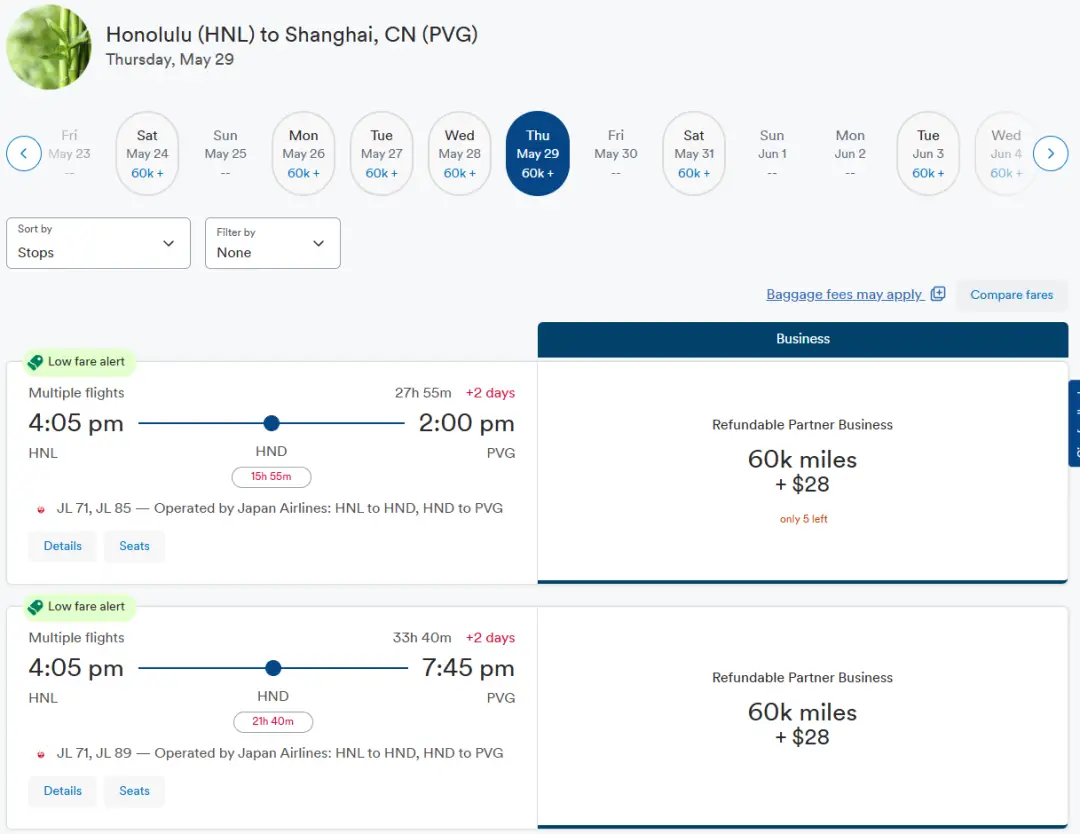Select 60k miles fare for 2:00 pm arrival
Image resolution: width=1080 pixels, height=834 pixels.
pyautogui.click(x=802, y=472)
